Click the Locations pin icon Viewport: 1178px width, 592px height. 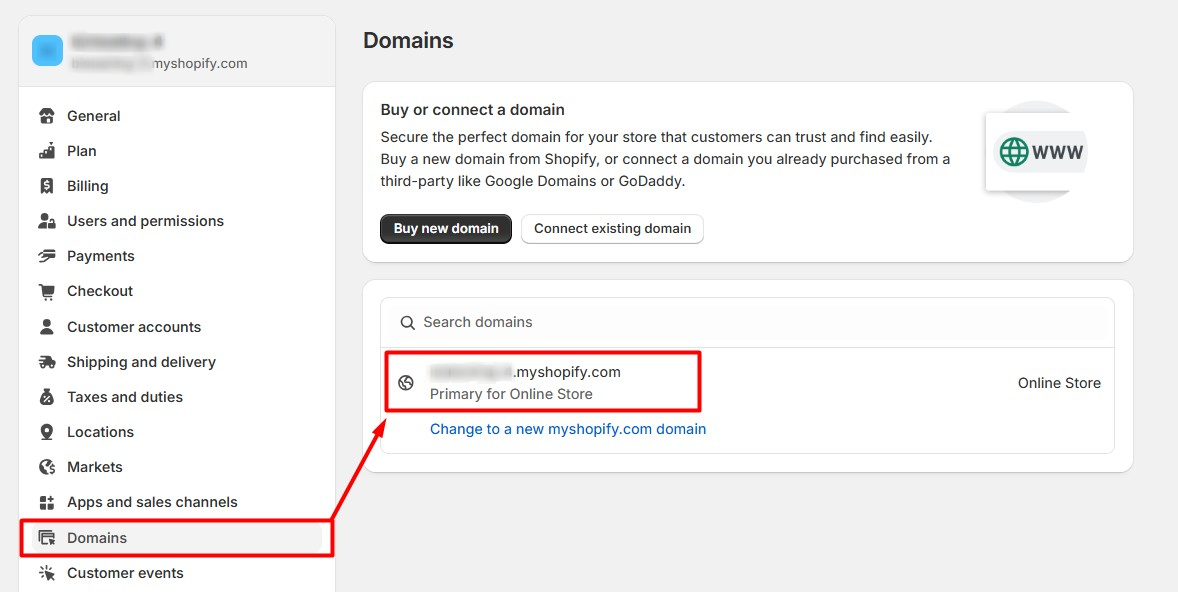click(x=47, y=432)
